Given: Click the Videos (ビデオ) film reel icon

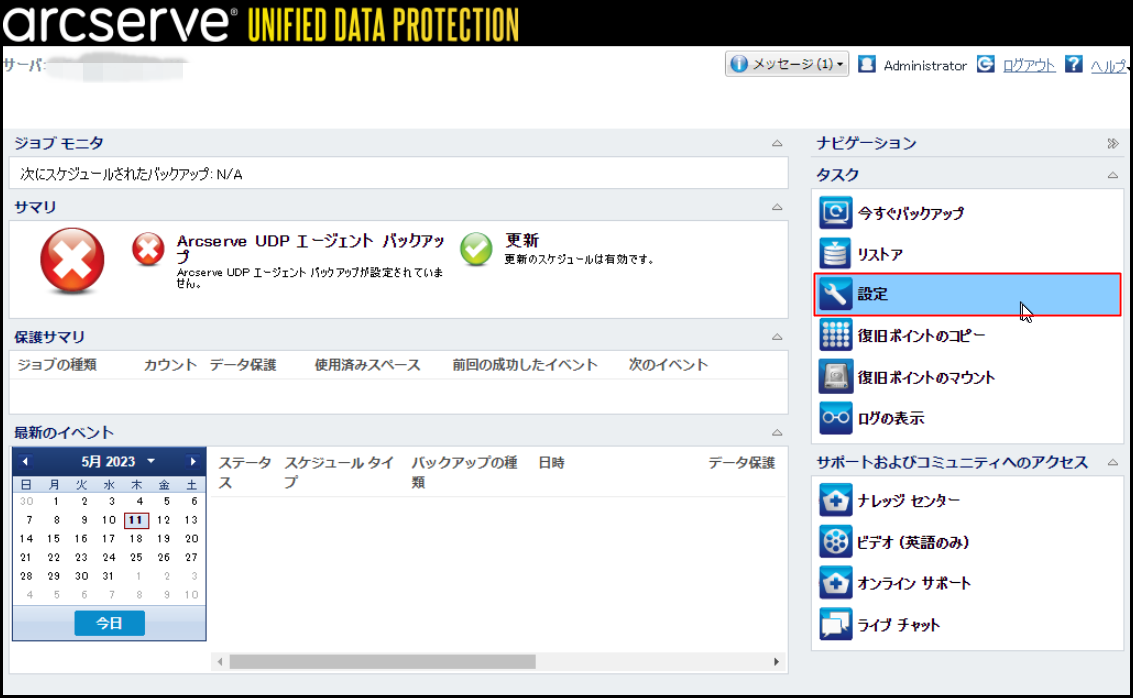Looking at the screenshot, I should click(x=835, y=541).
